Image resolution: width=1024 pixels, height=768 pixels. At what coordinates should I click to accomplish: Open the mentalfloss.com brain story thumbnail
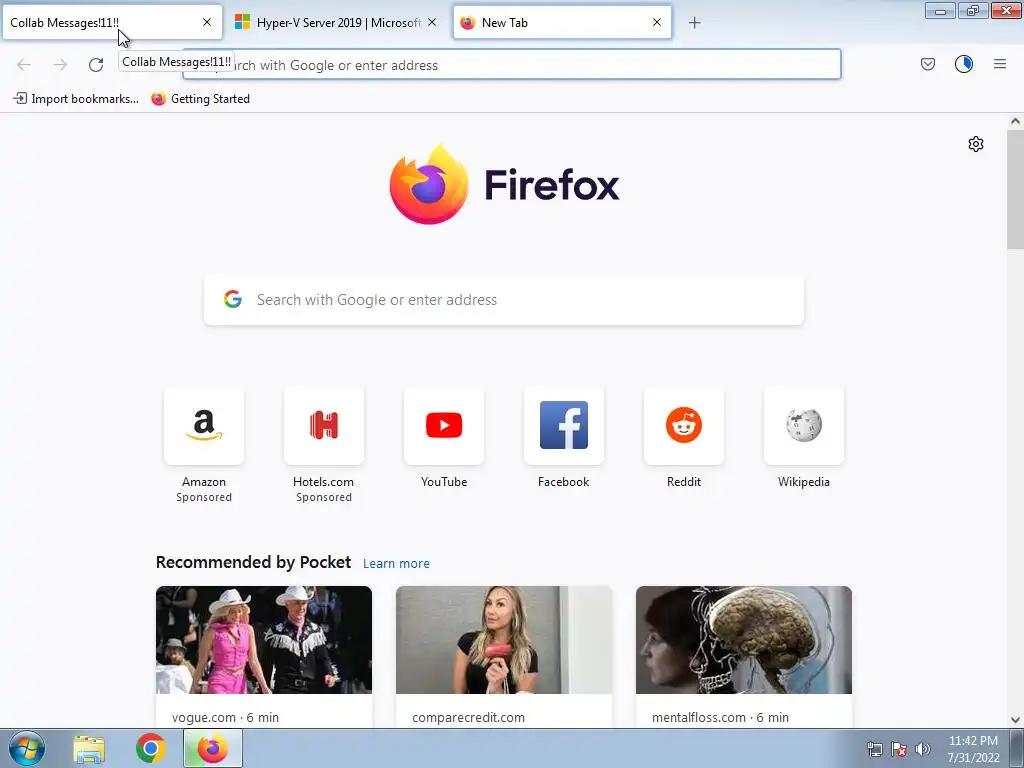[x=744, y=640]
